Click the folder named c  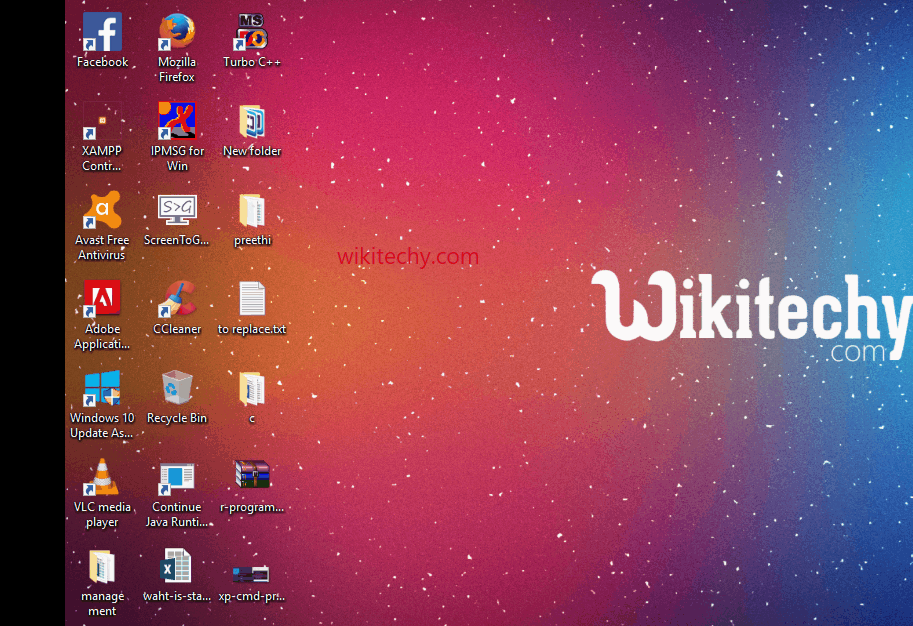pos(252,389)
